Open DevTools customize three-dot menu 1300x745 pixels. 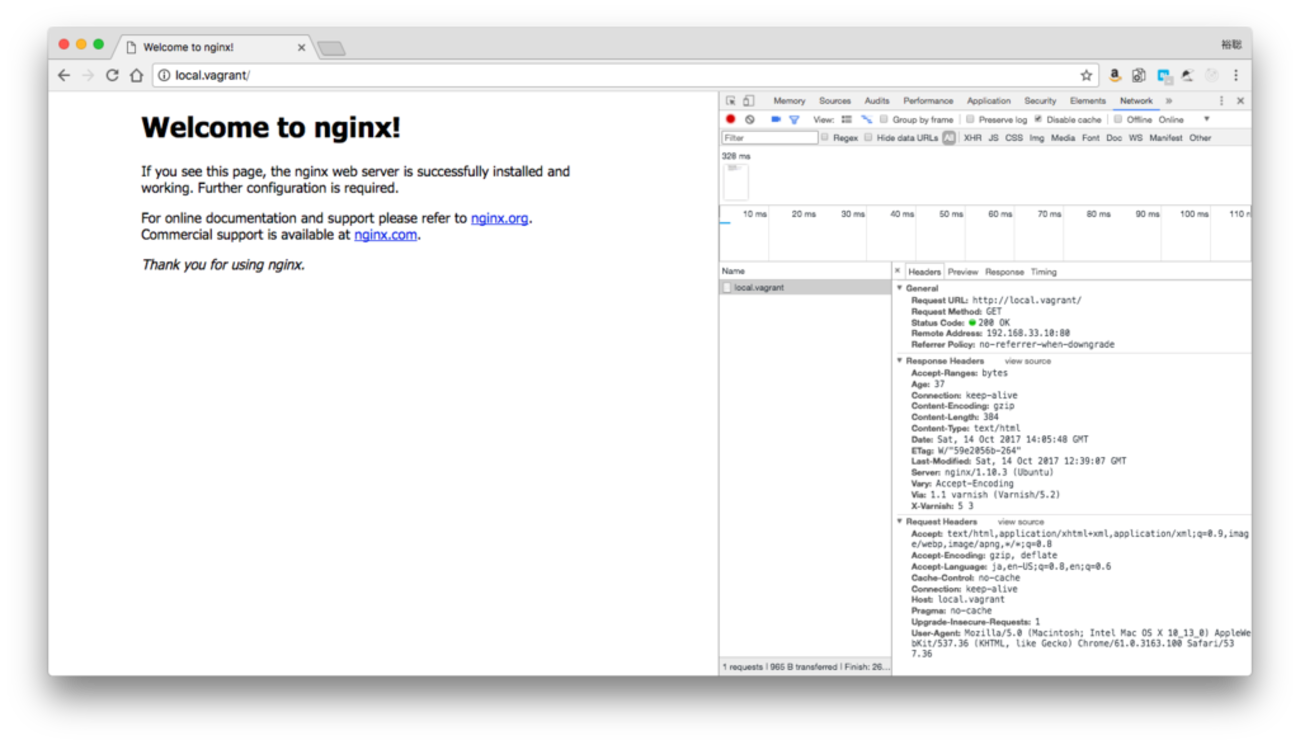coord(1221,101)
